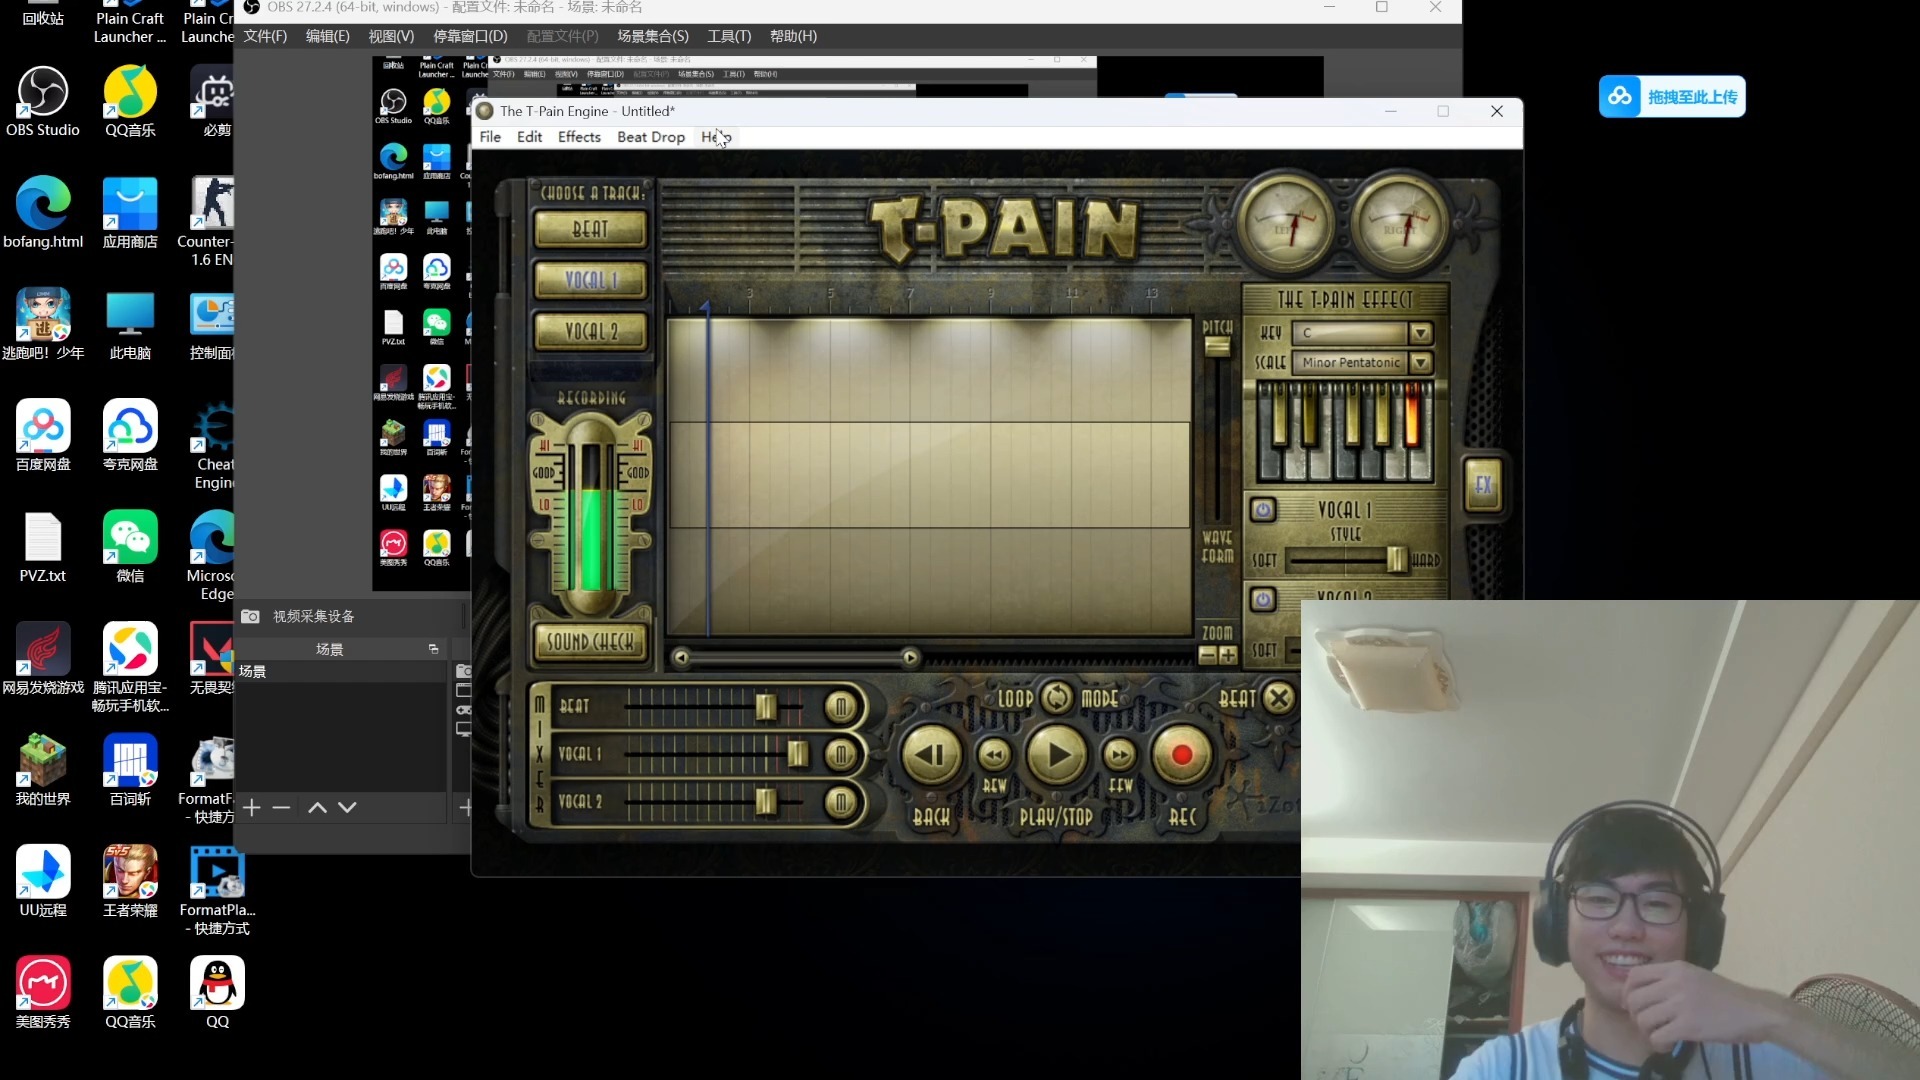Open the QQ音乐 desktop icon near top
The image size is (1920, 1080).
(130, 101)
